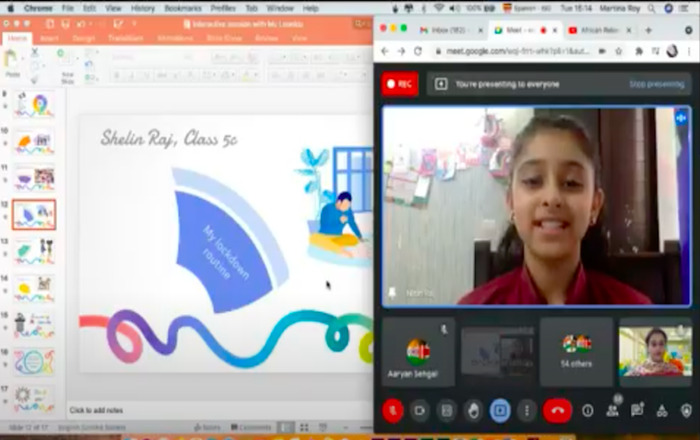Image resolution: width=700 pixels, height=440 pixels.
Task: Toggle captions button in Meet
Action: click(x=446, y=411)
